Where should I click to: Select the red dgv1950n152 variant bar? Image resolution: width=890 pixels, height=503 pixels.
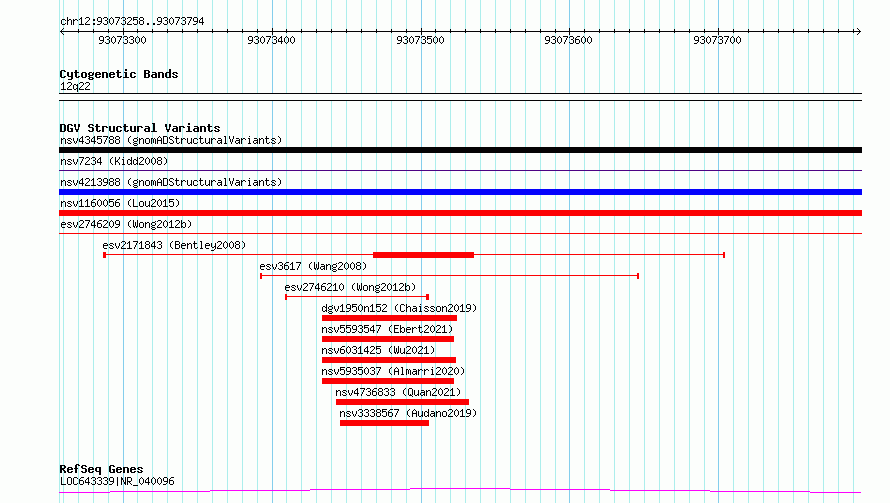(389, 318)
